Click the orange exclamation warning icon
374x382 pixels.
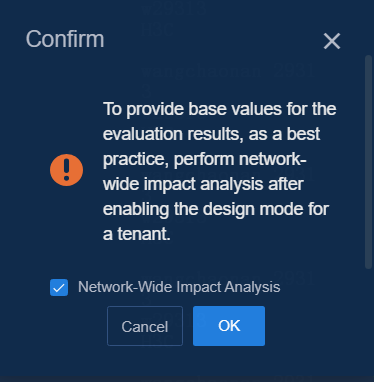point(66,170)
